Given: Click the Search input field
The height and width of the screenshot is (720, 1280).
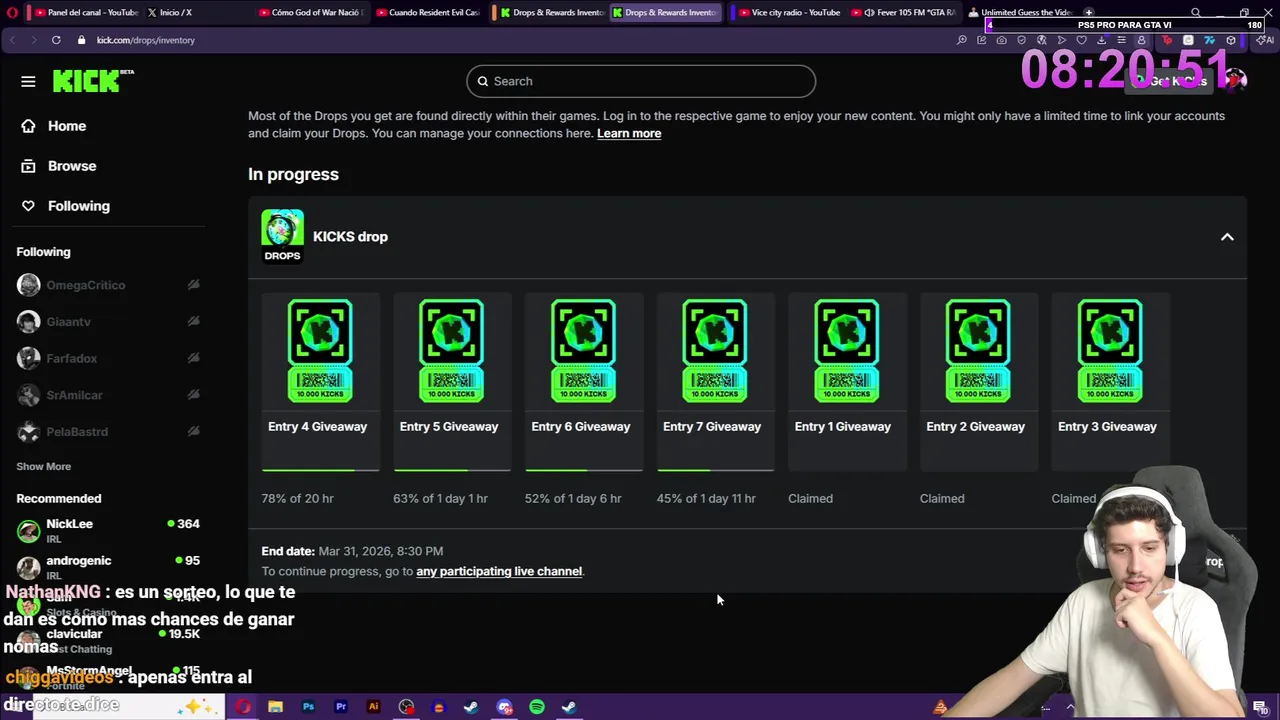Looking at the screenshot, I should point(641,81).
